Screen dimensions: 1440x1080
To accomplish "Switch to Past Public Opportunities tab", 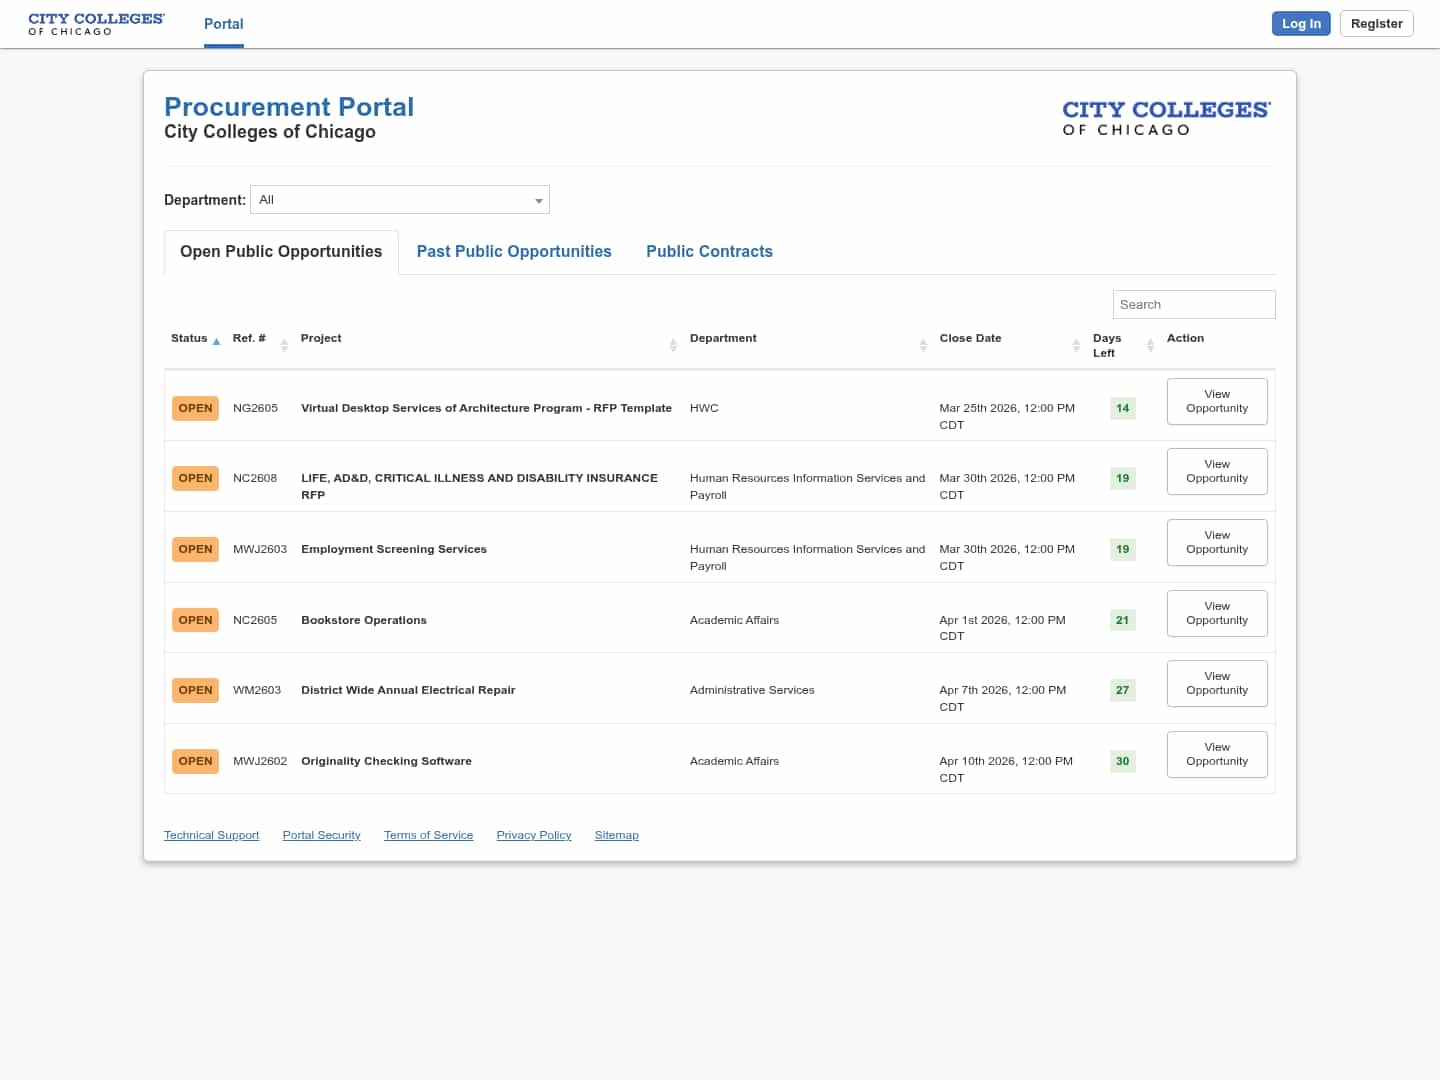I will [x=514, y=252].
